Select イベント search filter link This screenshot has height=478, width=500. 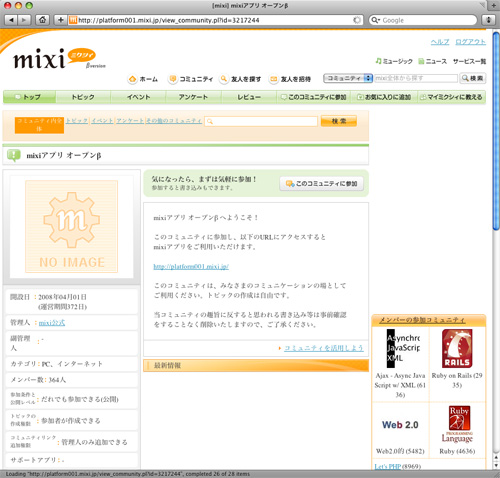pyautogui.click(x=102, y=121)
